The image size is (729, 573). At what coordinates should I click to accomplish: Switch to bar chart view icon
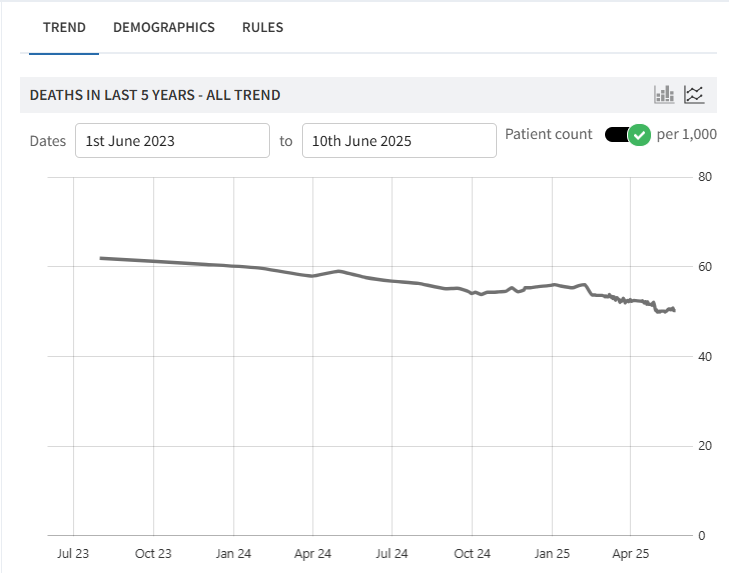pyautogui.click(x=664, y=94)
